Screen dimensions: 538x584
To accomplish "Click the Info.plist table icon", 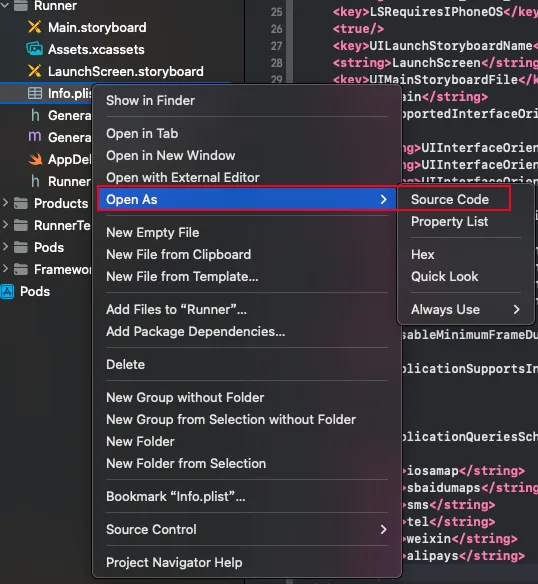I will [35, 93].
